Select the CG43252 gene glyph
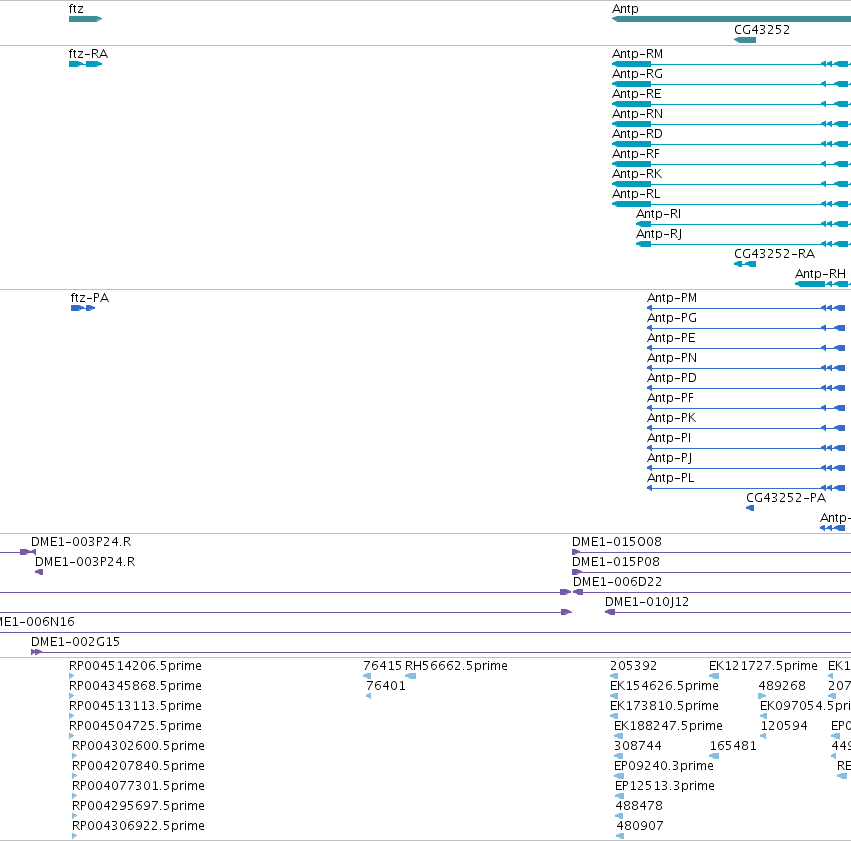 pyautogui.click(x=745, y=40)
